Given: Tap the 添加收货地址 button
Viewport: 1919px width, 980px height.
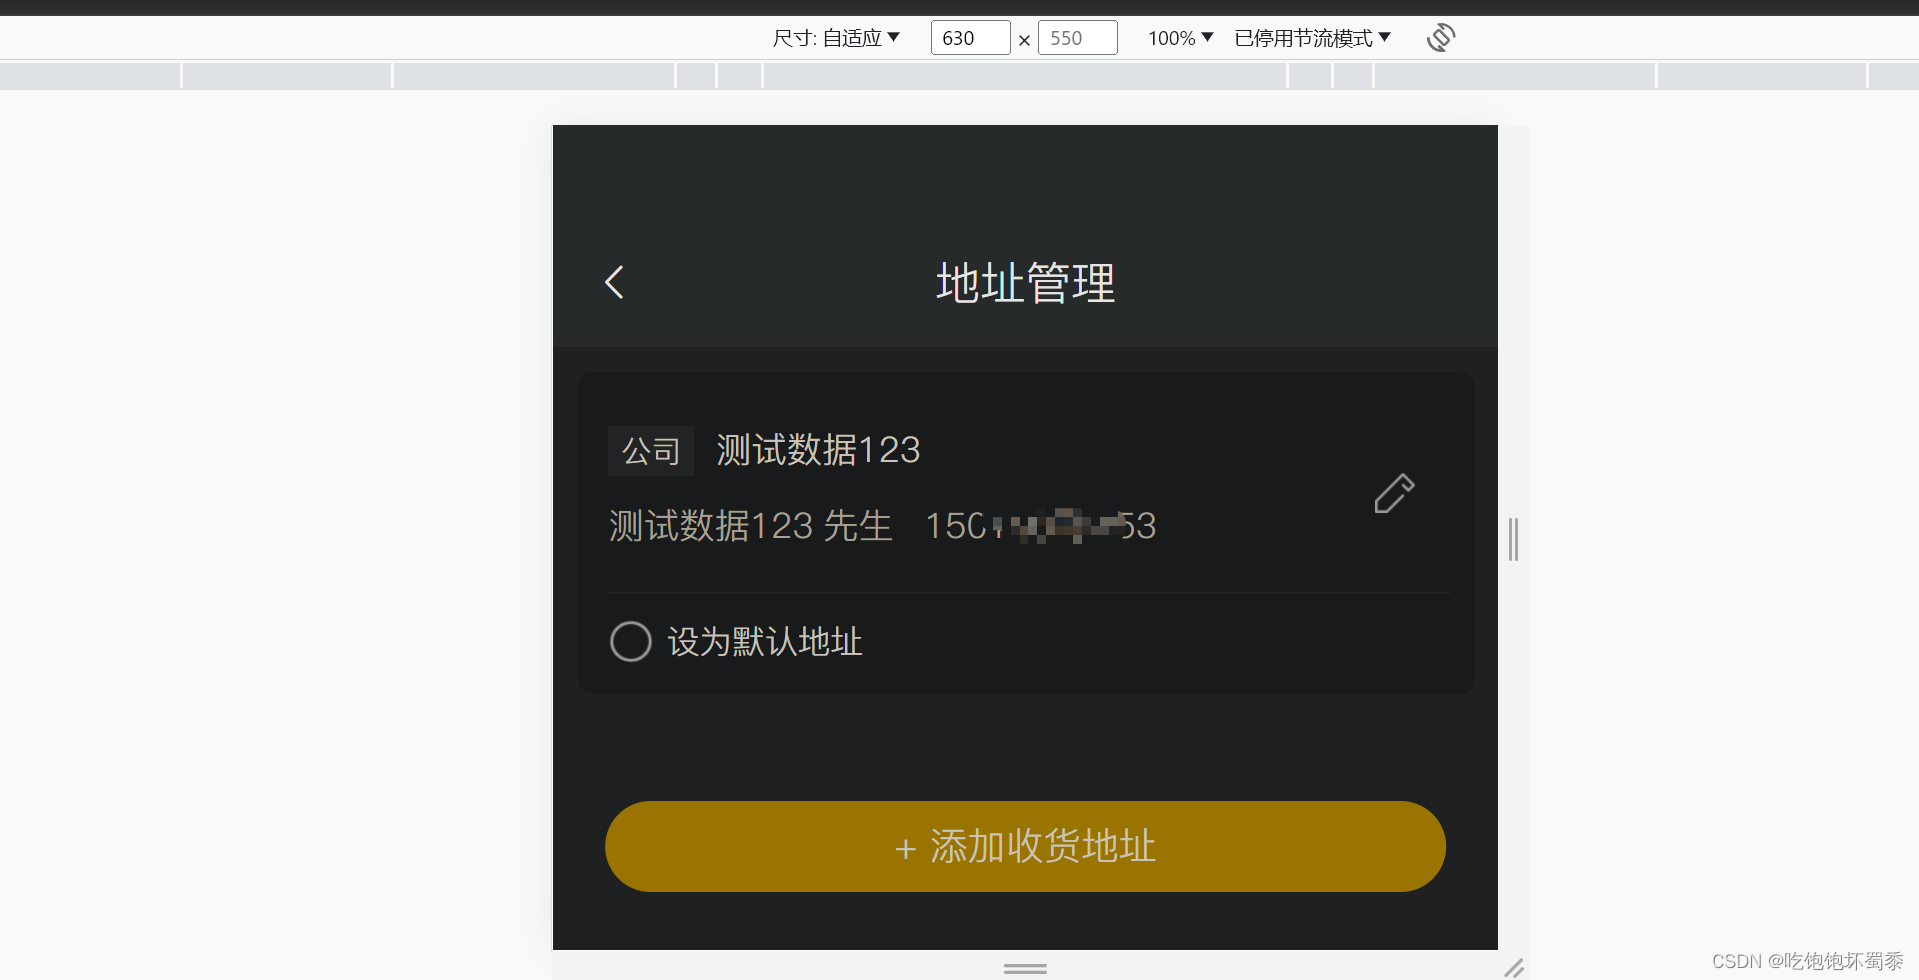Looking at the screenshot, I should click(1025, 846).
